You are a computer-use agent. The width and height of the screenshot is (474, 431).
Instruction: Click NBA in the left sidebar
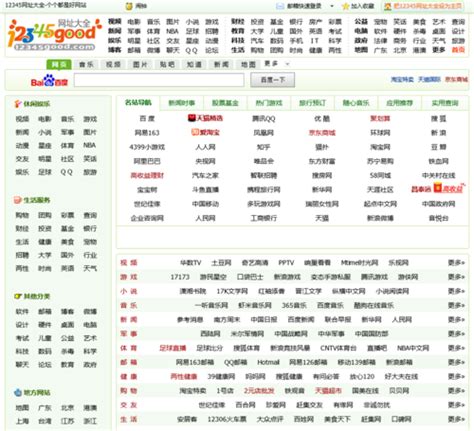[89, 145]
